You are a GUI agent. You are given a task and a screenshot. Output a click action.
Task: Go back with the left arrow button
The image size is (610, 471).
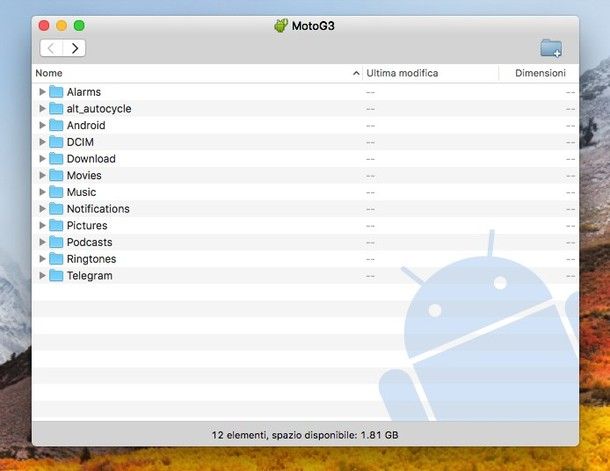[51, 48]
